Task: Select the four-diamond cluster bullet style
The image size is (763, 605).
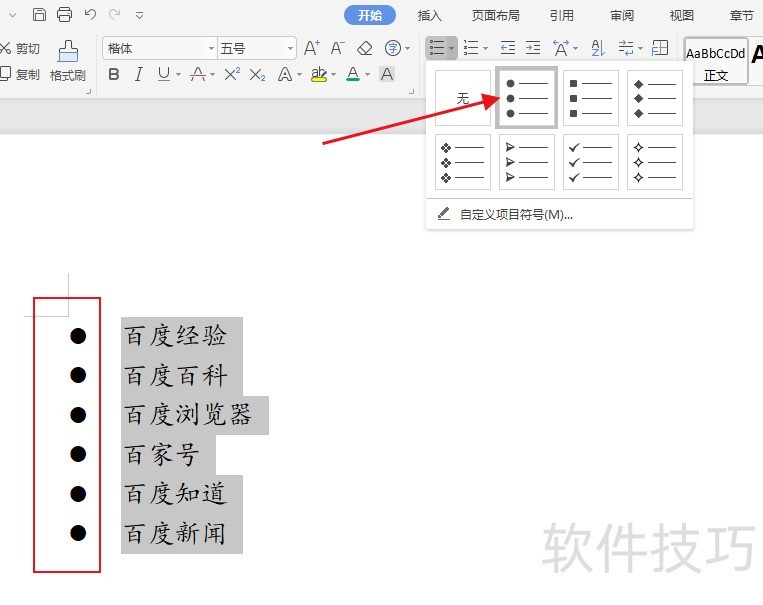Action: pos(463,162)
